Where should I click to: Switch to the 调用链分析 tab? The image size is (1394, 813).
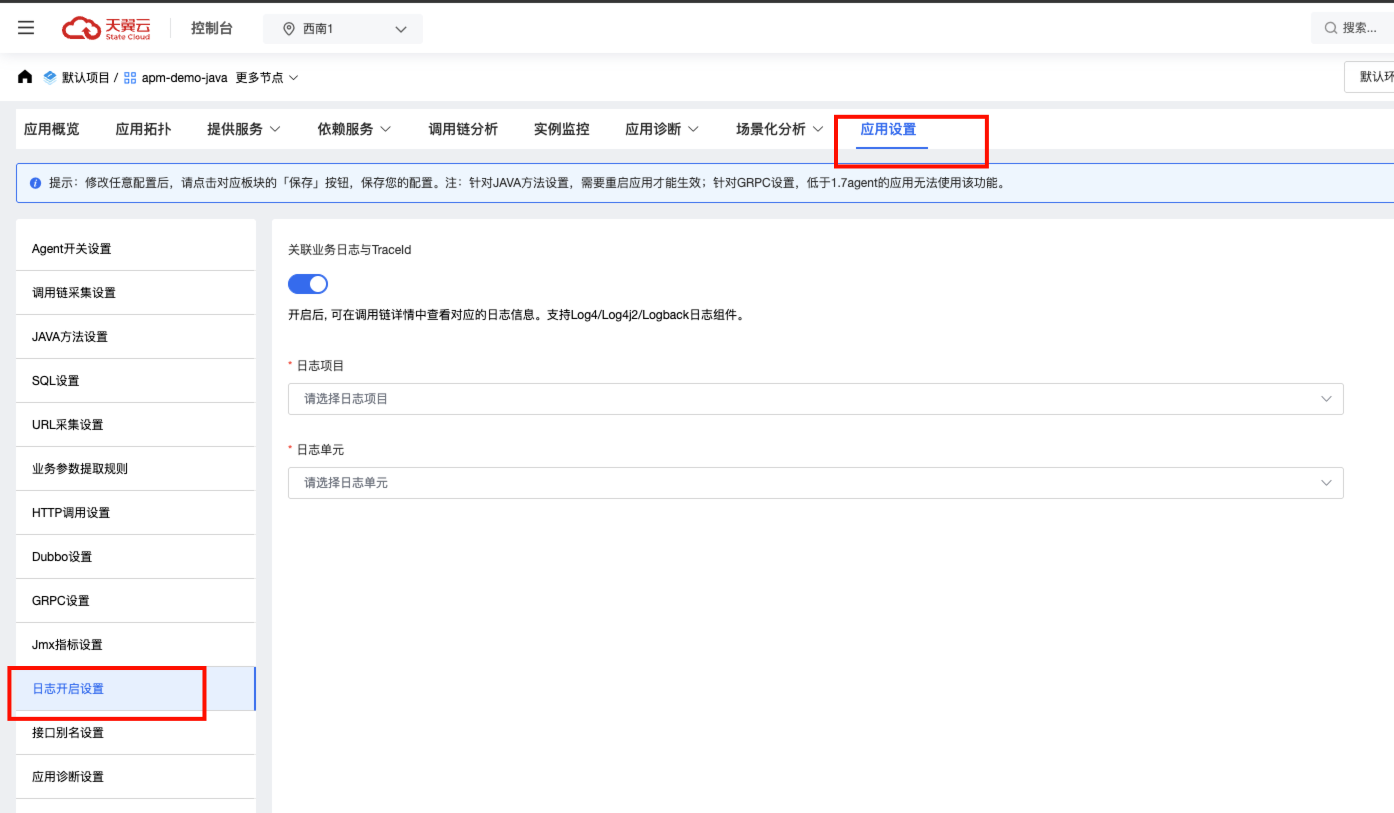[x=463, y=129]
